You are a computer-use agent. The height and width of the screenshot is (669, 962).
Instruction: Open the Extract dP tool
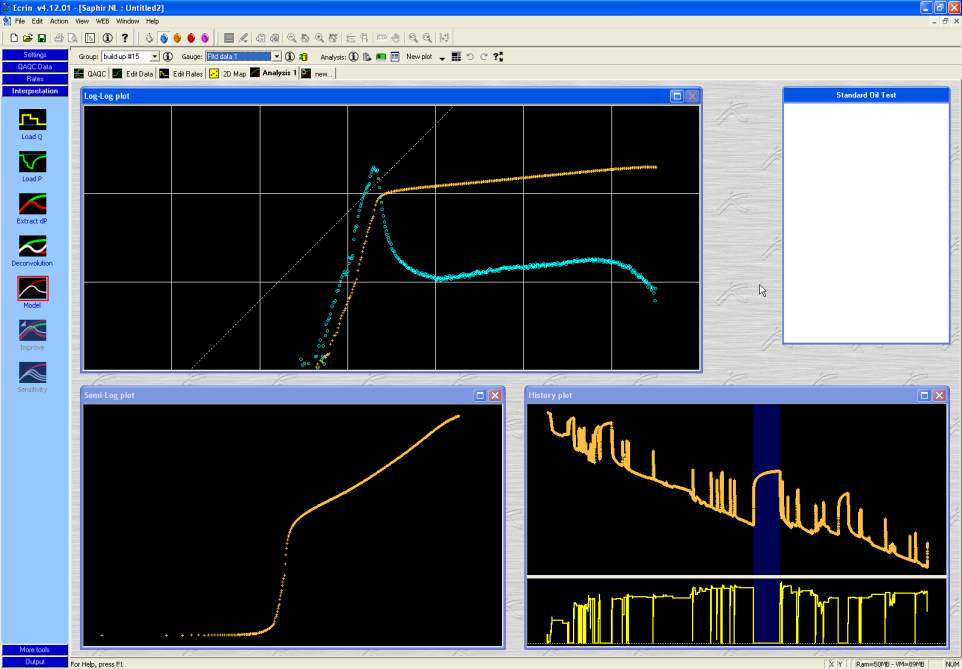coord(33,203)
